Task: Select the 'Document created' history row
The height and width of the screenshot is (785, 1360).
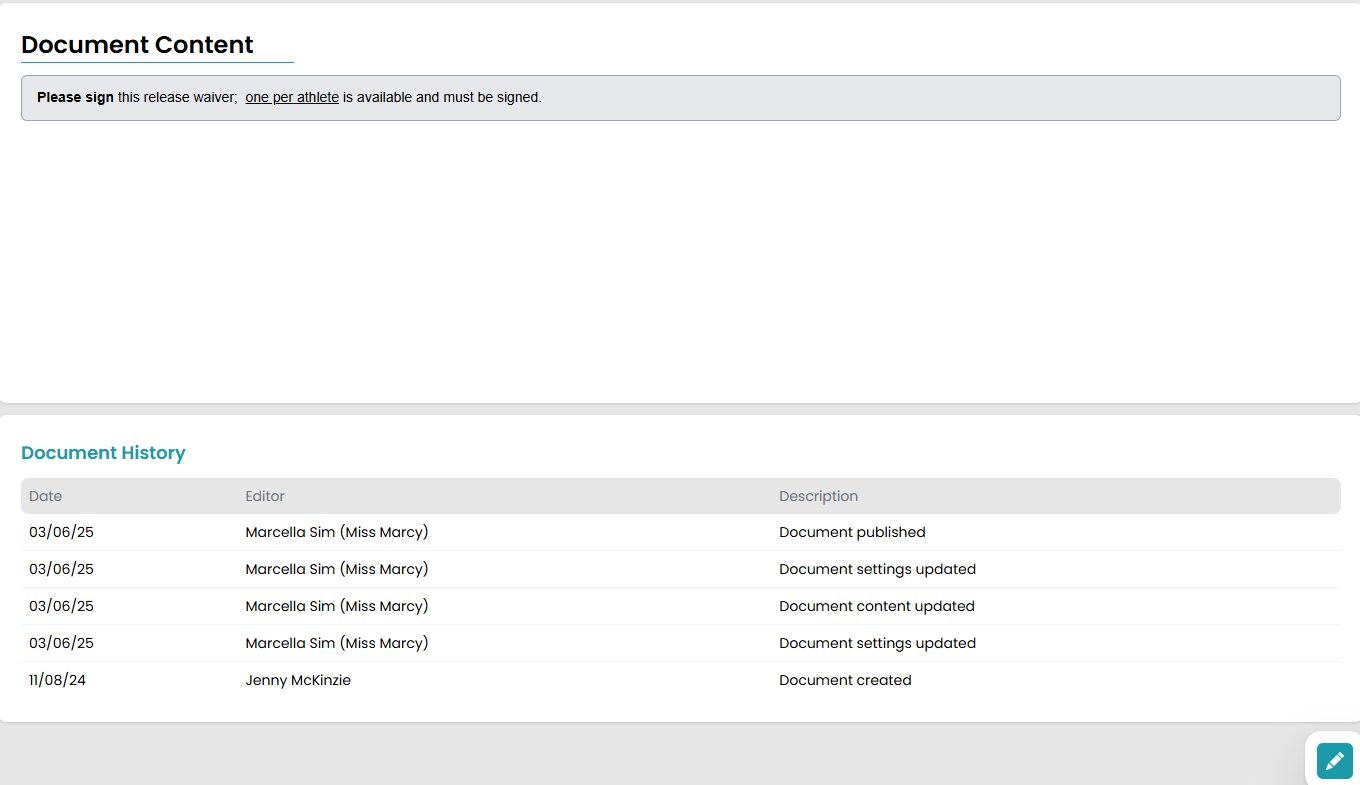Action: click(680, 680)
